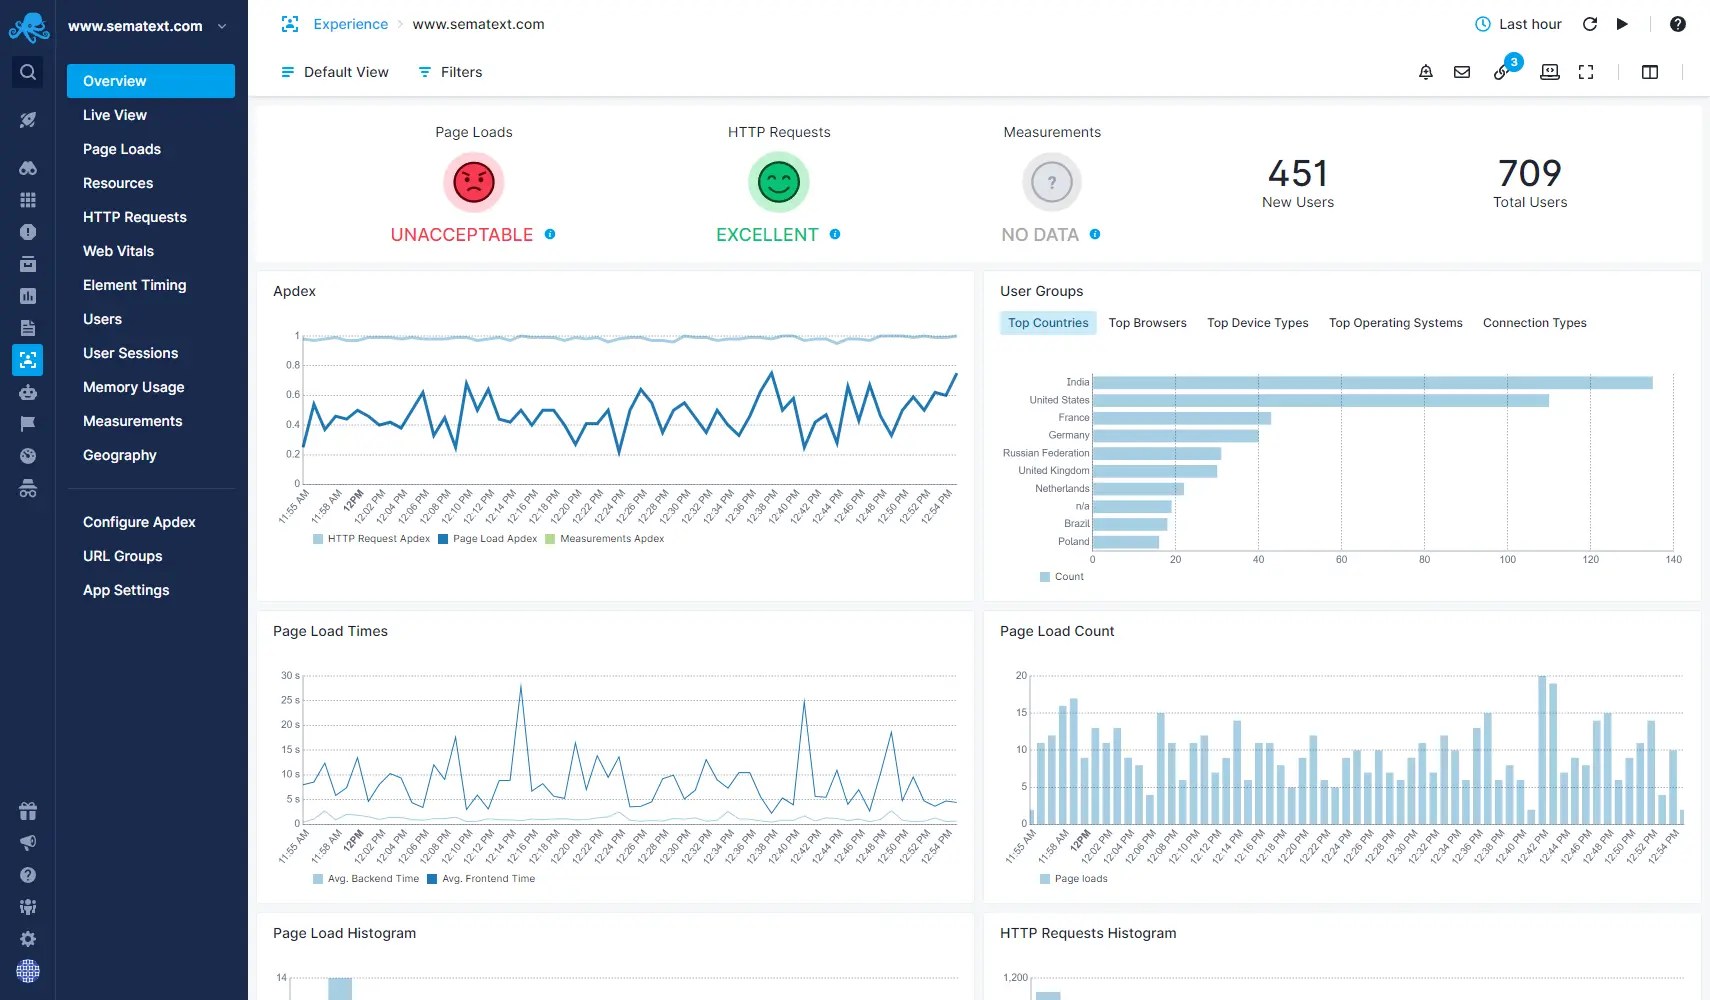The image size is (1710, 1000).
Task: Switch to the Top Browsers tab
Action: pyautogui.click(x=1147, y=322)
